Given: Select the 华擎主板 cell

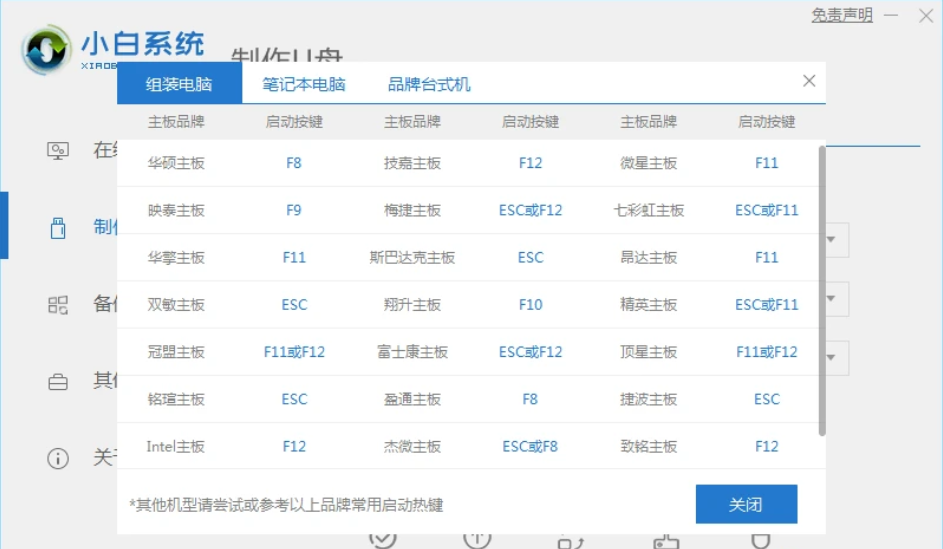Looking at the screenshot, I should coord(176,257).
